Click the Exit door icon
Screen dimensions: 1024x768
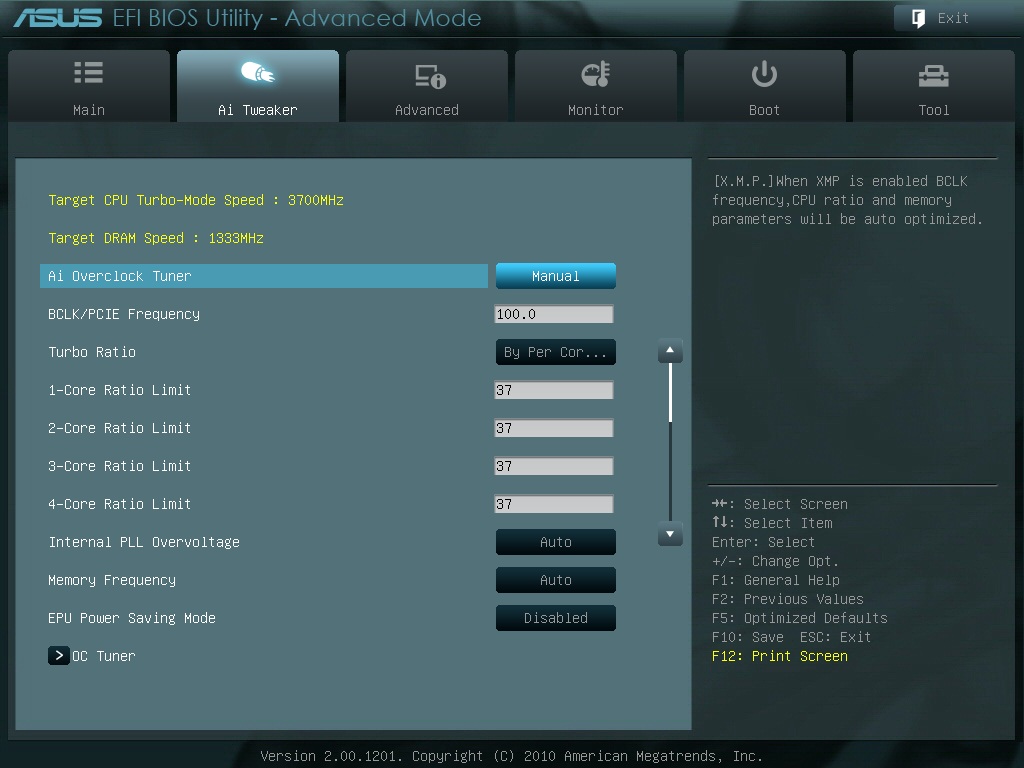pyautogui.click(x=916, y=18)
